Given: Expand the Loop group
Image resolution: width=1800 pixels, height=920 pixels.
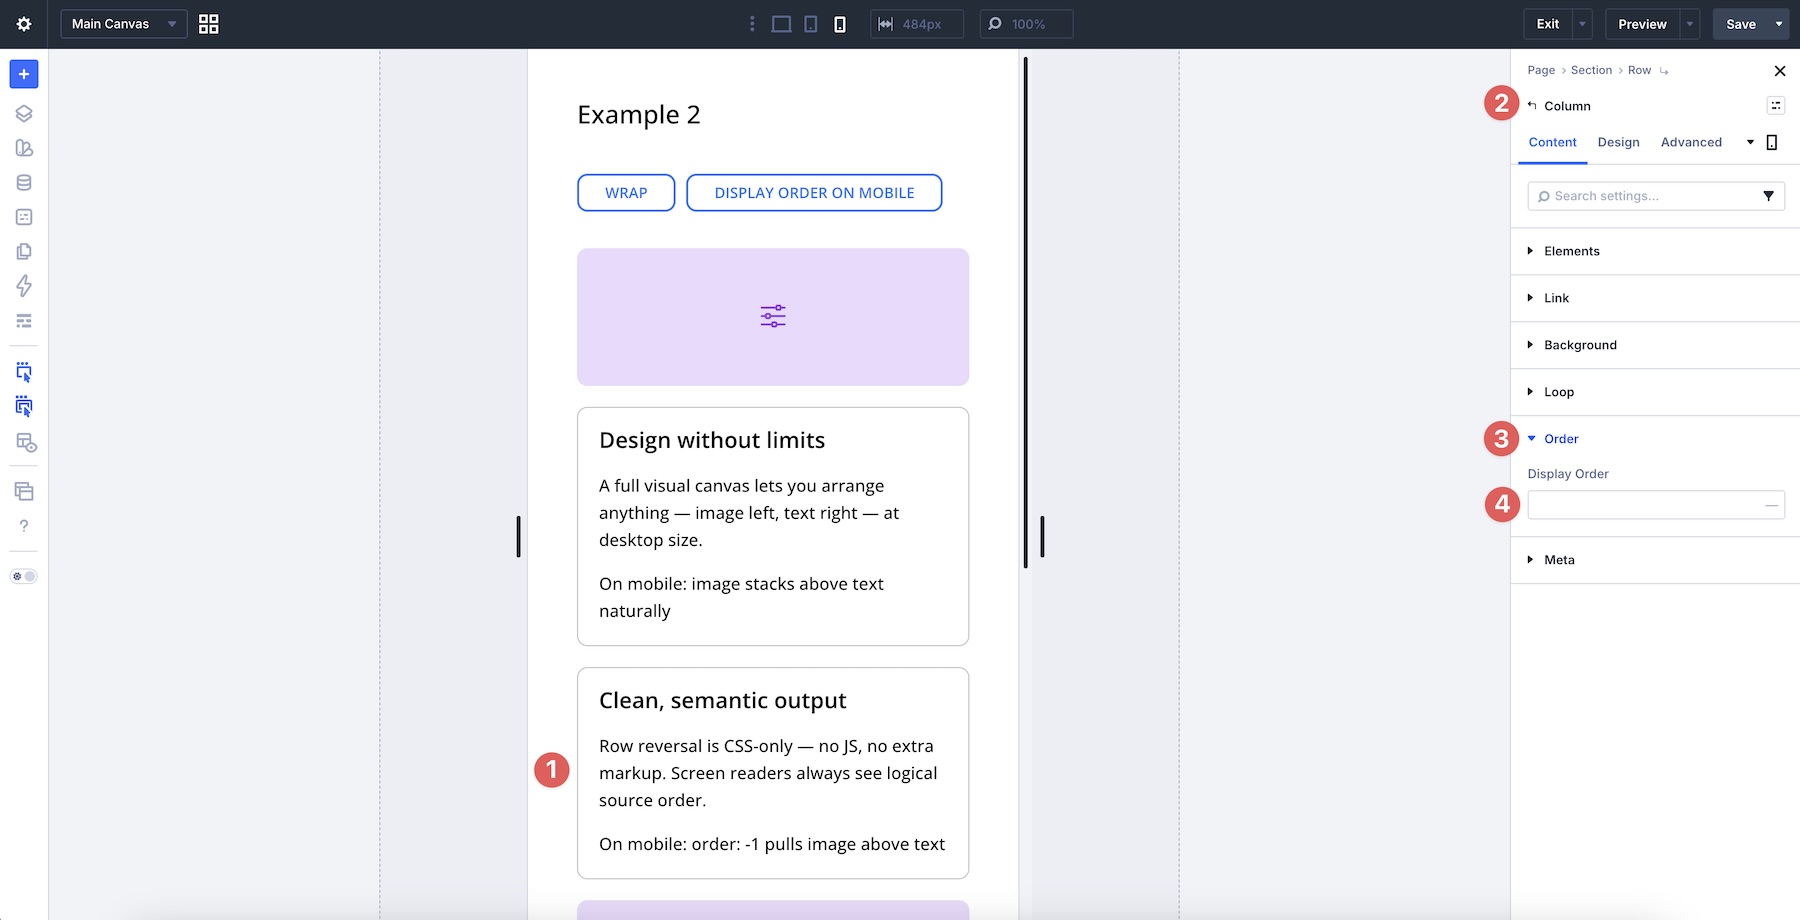Looking at the screenshot, I should tap(1655, 392).
